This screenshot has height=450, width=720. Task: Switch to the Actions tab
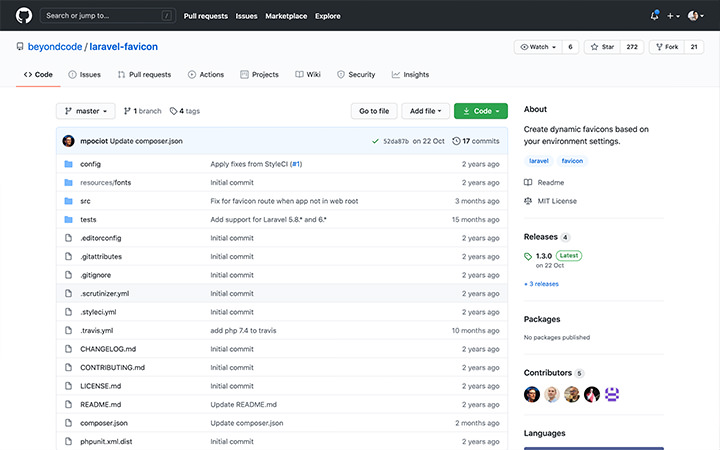pyautogui.click(x=206, y=74)
